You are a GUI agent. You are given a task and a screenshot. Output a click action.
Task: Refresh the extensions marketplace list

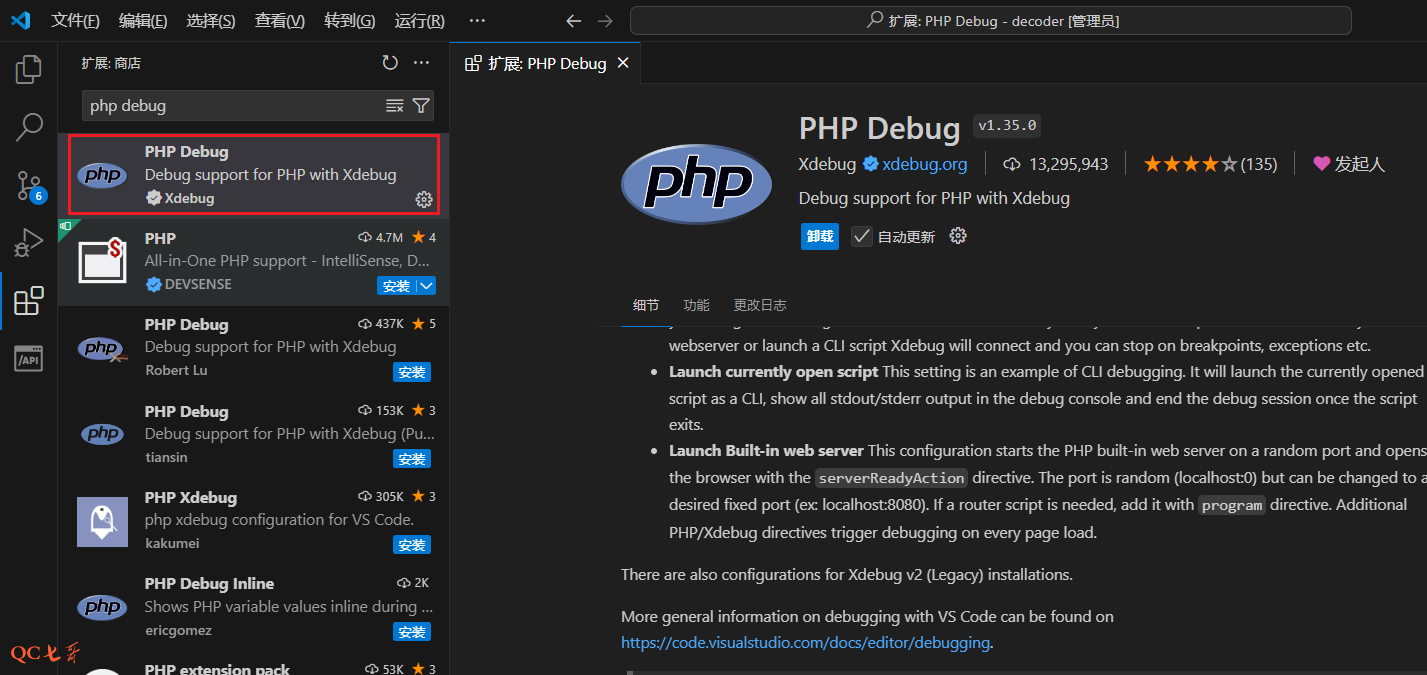390,62
